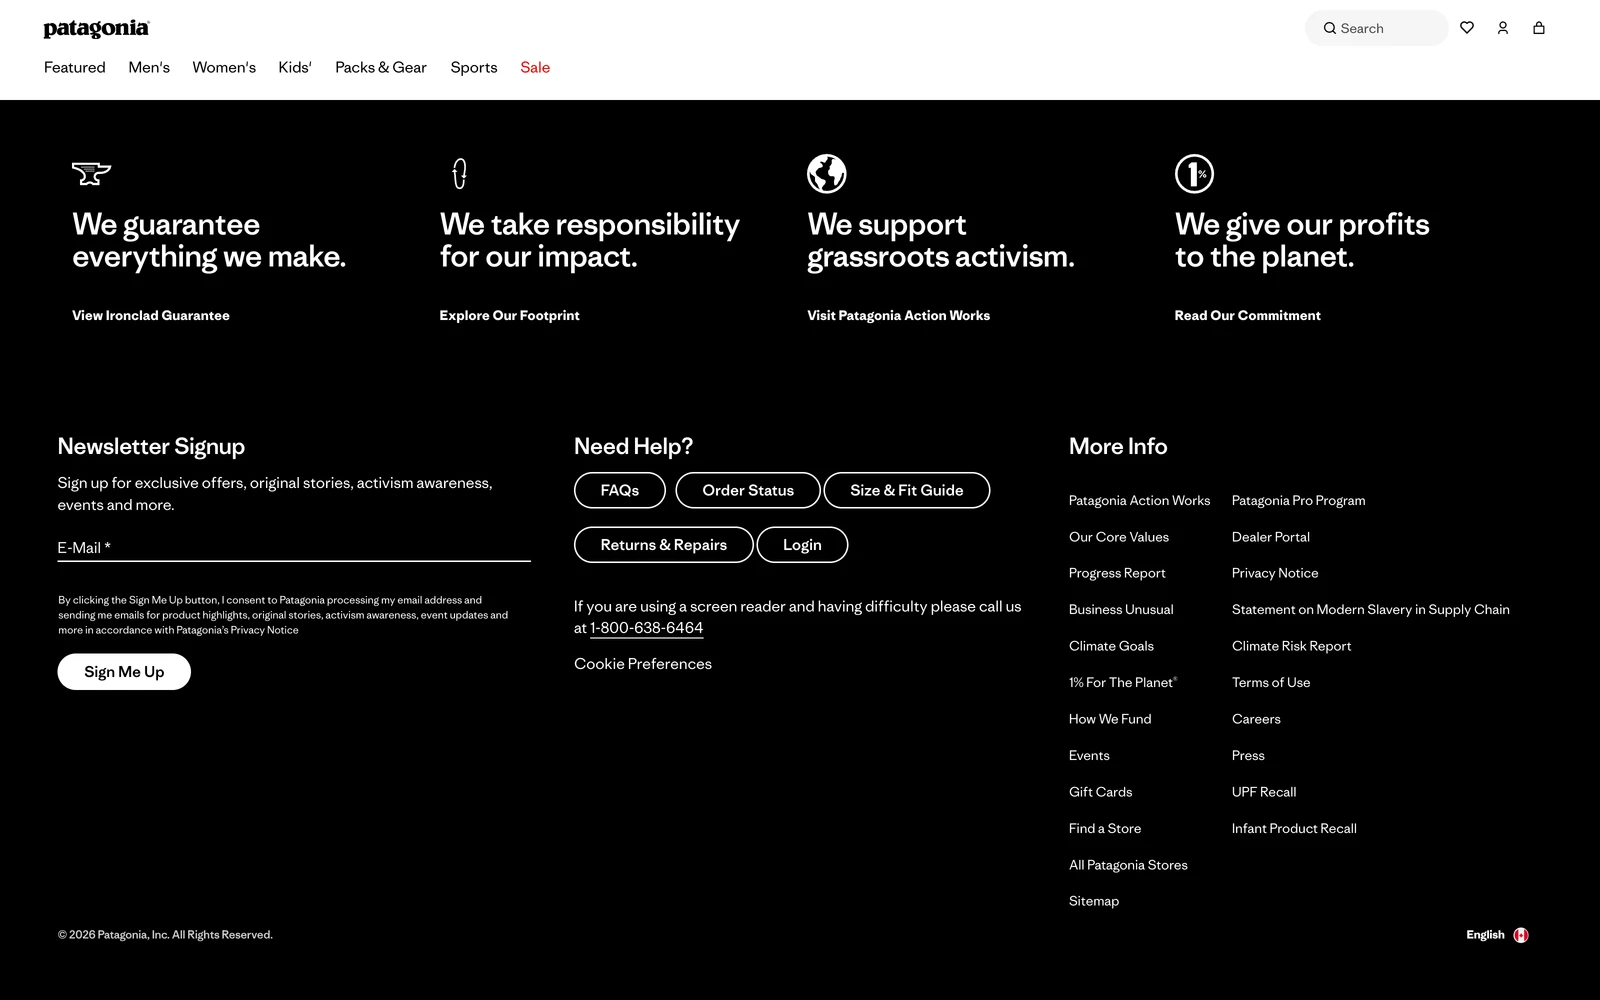Open Visit Patagonia Action Works link
Viewport: 1600px width, 1000px height.
click(x=899, y=315)
